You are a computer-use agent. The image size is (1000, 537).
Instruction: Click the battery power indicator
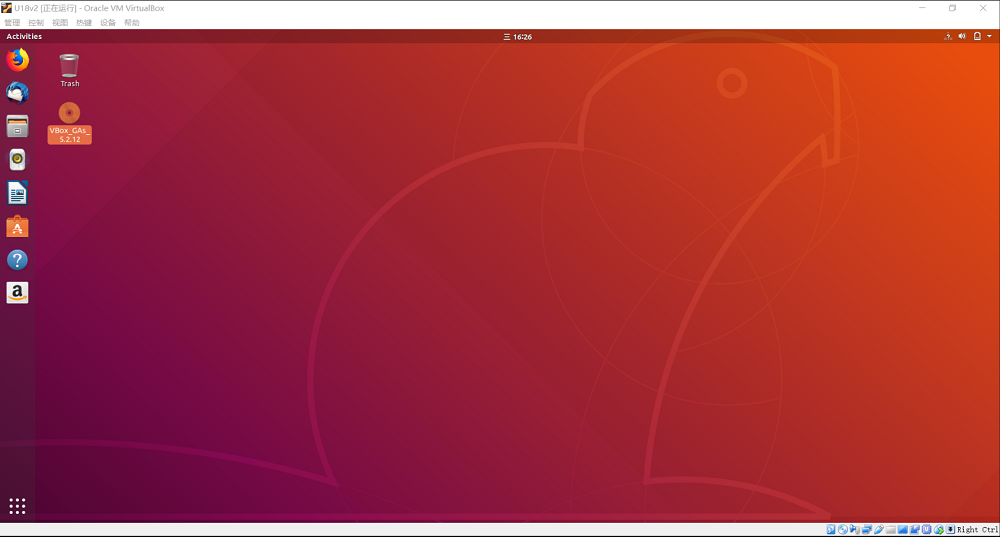977,36
